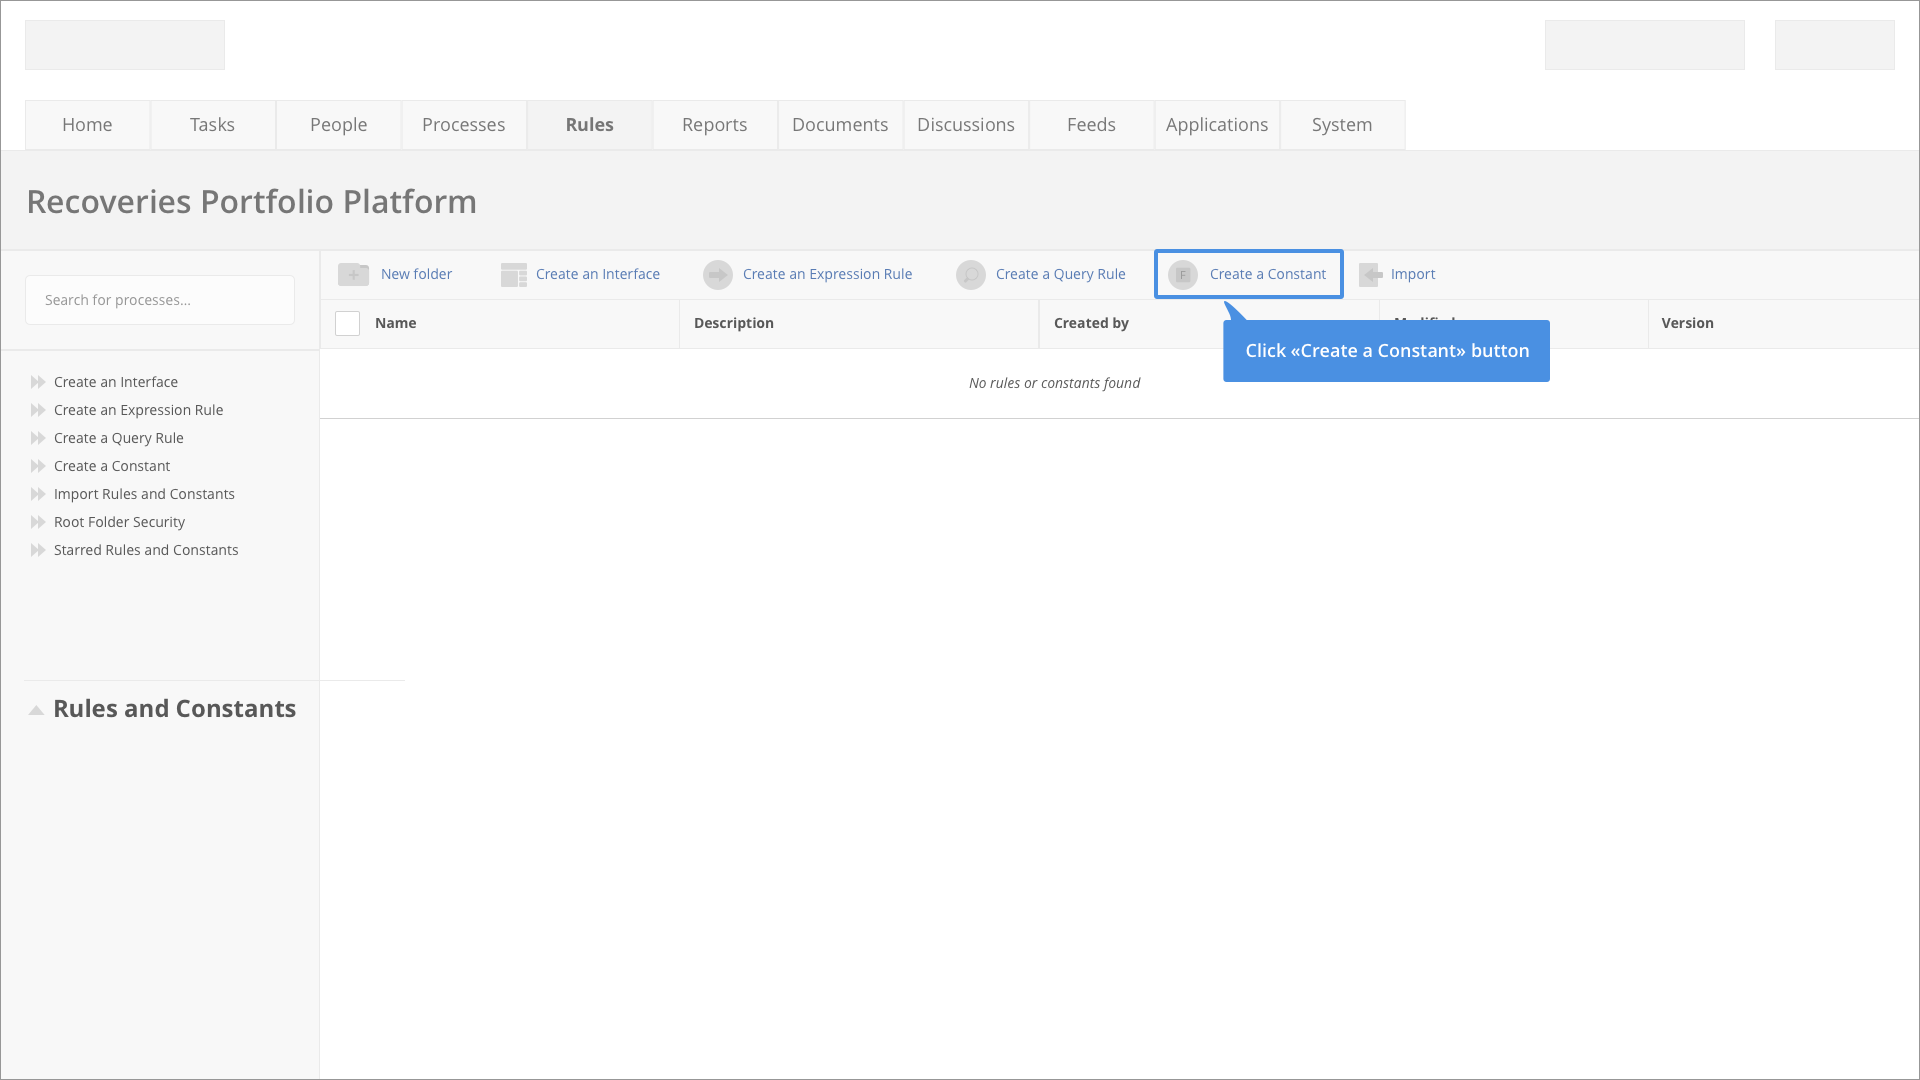Viewport: 1920px width, 1080px height.
Task: Click Import Rules and Constants sidebar link
Action: coord(144,494)
